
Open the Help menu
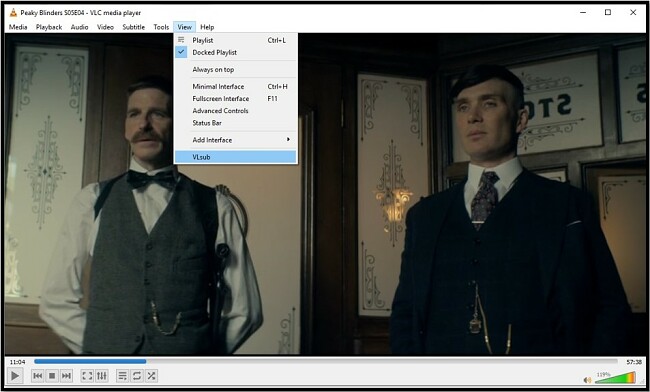click(207, 27)
